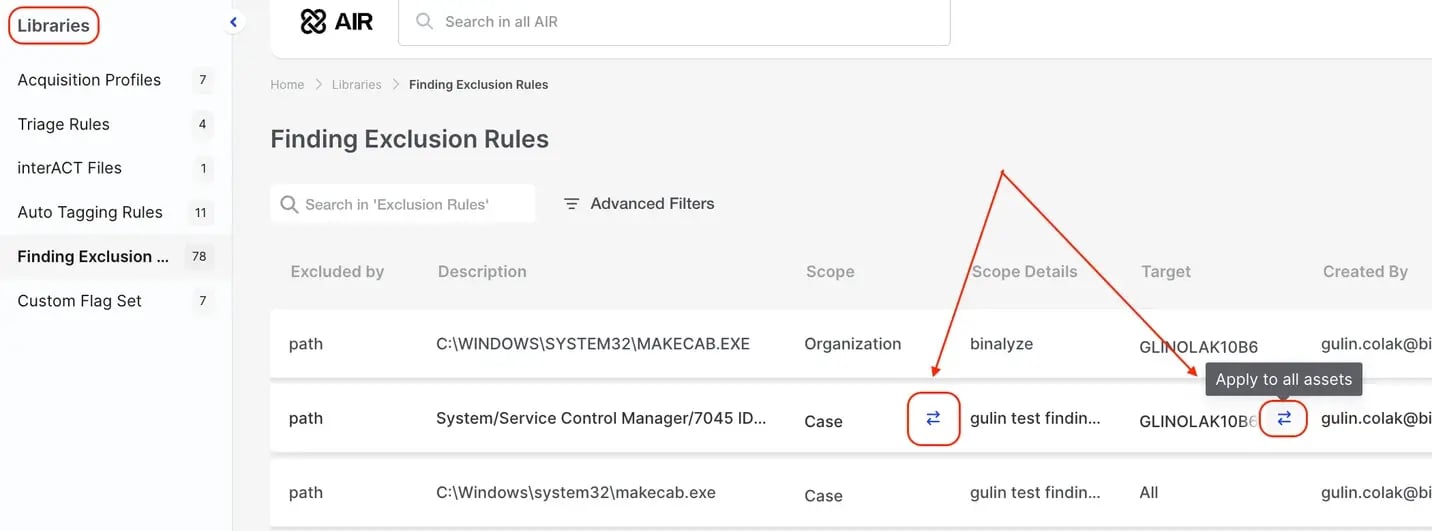Sort by the Excluded by column header

(337, 272)
